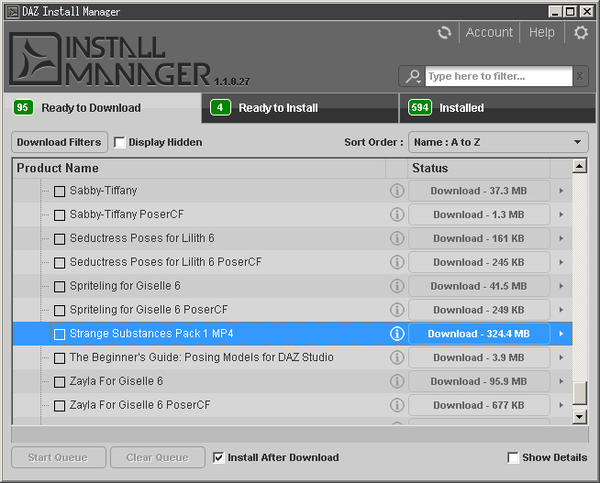The image size is (600, 483).
Task: Download Spriteling for Giselle 6 41.5 MB
Action: coord(479,286)
